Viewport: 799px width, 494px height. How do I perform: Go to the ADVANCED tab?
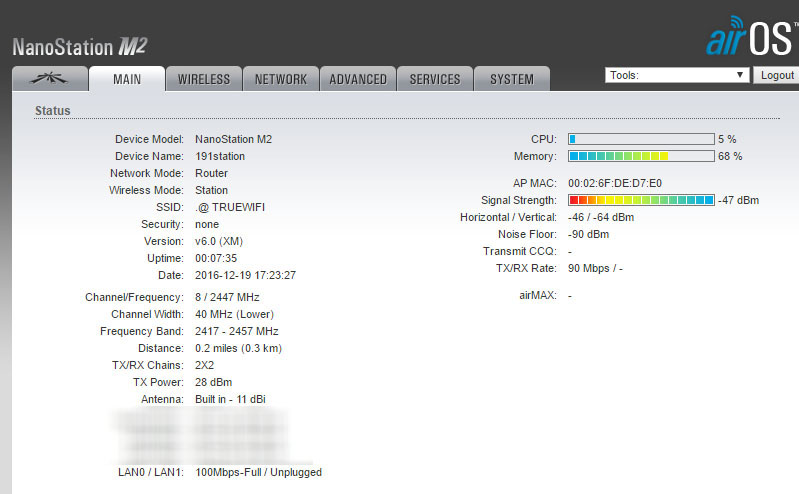[x=358, y=79]
